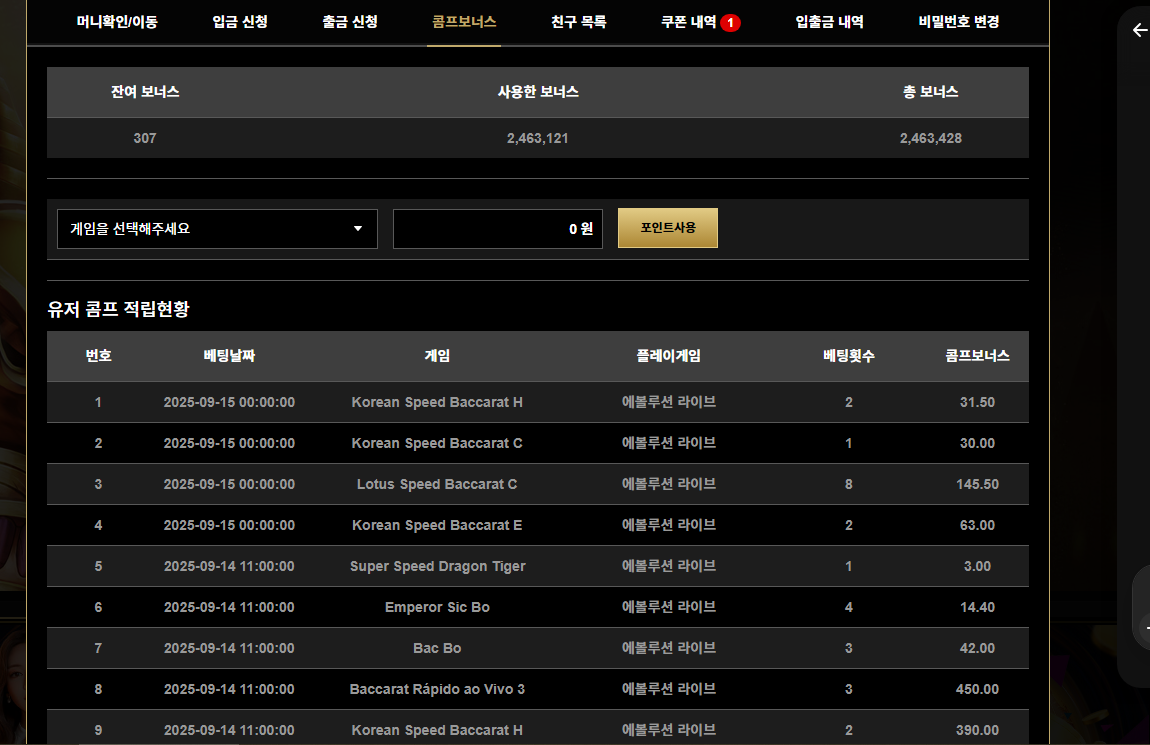The height and width of the screenshot is (745, 1150).
Task: Click the row 1 betting date cell
Action: coord(229,402)
